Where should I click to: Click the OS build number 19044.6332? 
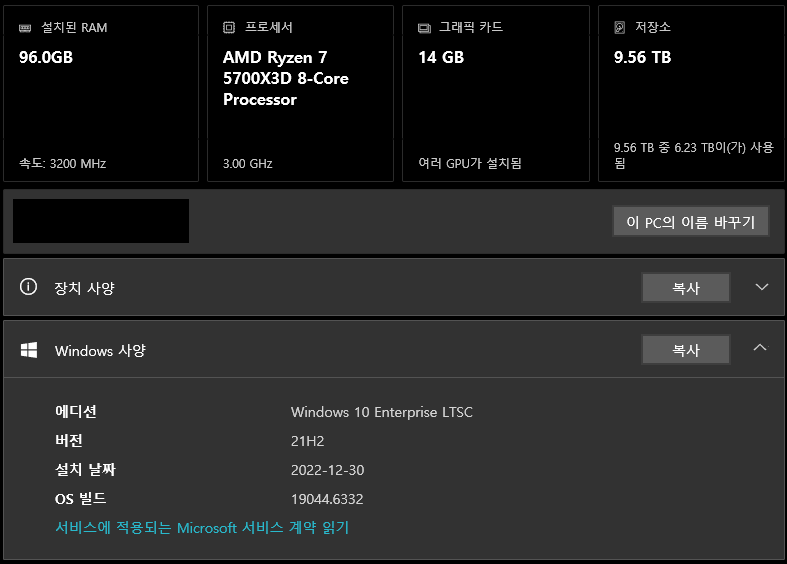327,498
